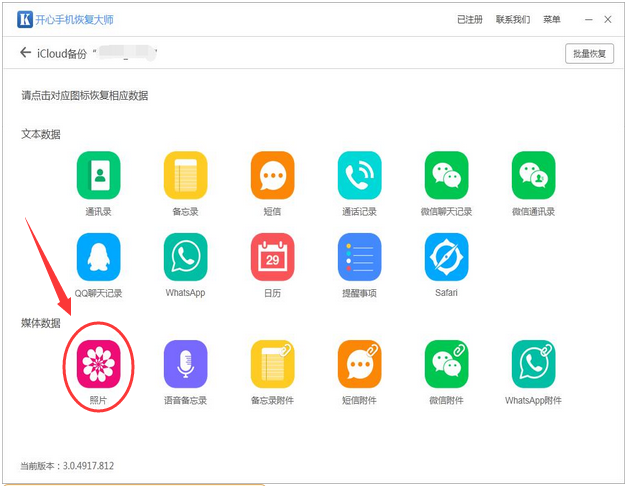Select the 提醒事项 reminders icon

tap(359, 256)
